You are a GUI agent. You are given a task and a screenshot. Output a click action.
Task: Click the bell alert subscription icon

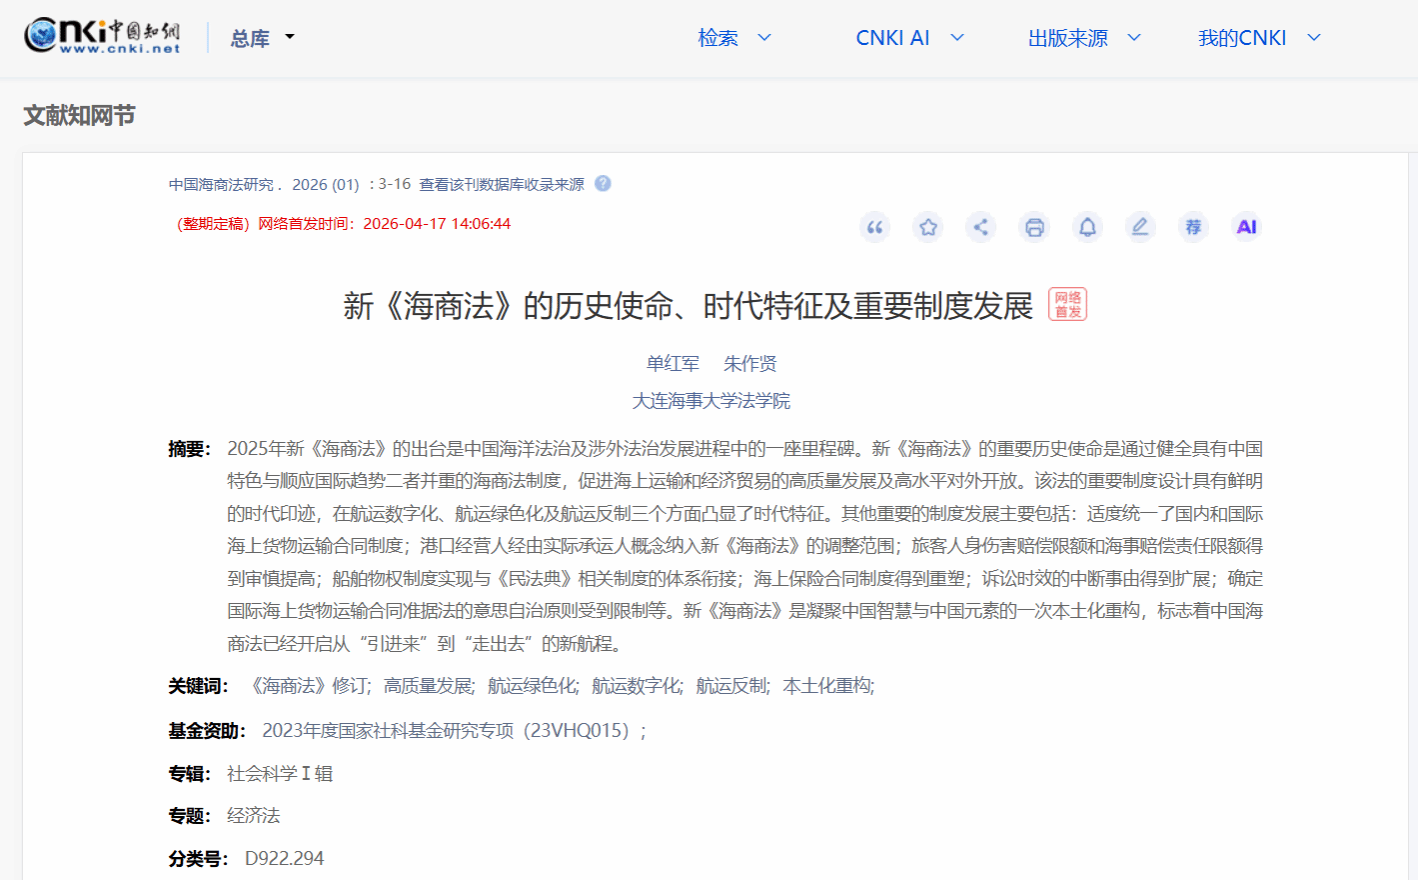(1087, 227)
